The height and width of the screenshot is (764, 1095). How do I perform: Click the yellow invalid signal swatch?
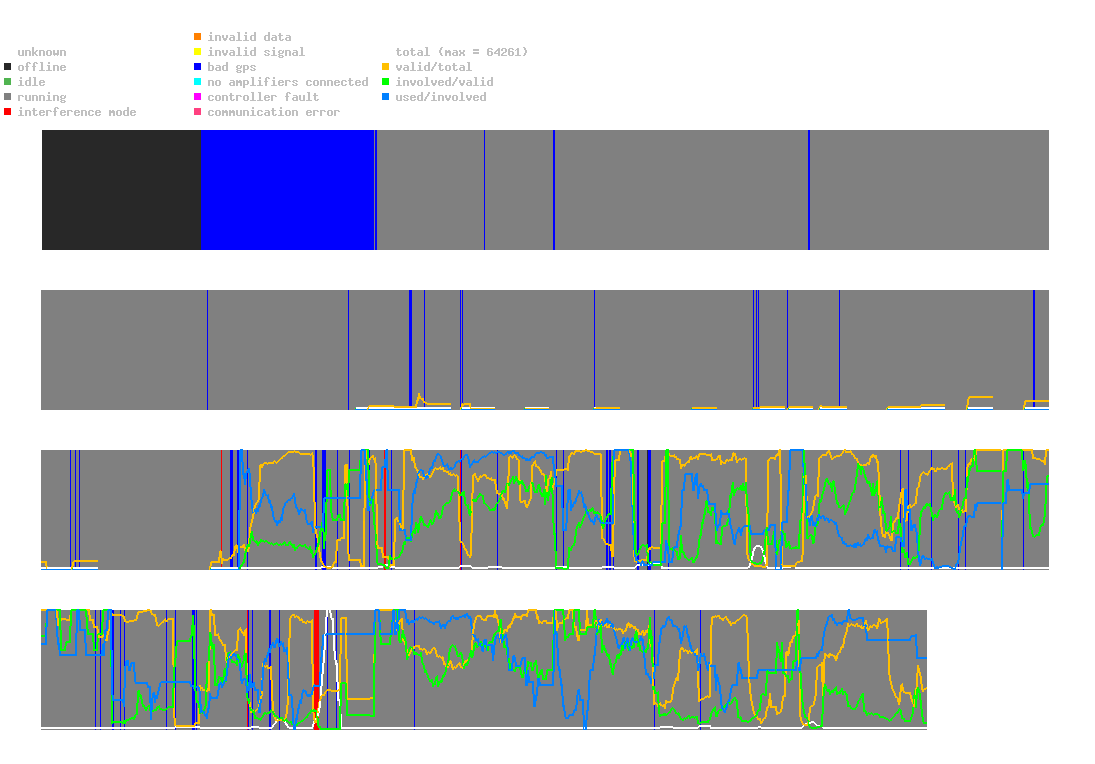(198, 52)
